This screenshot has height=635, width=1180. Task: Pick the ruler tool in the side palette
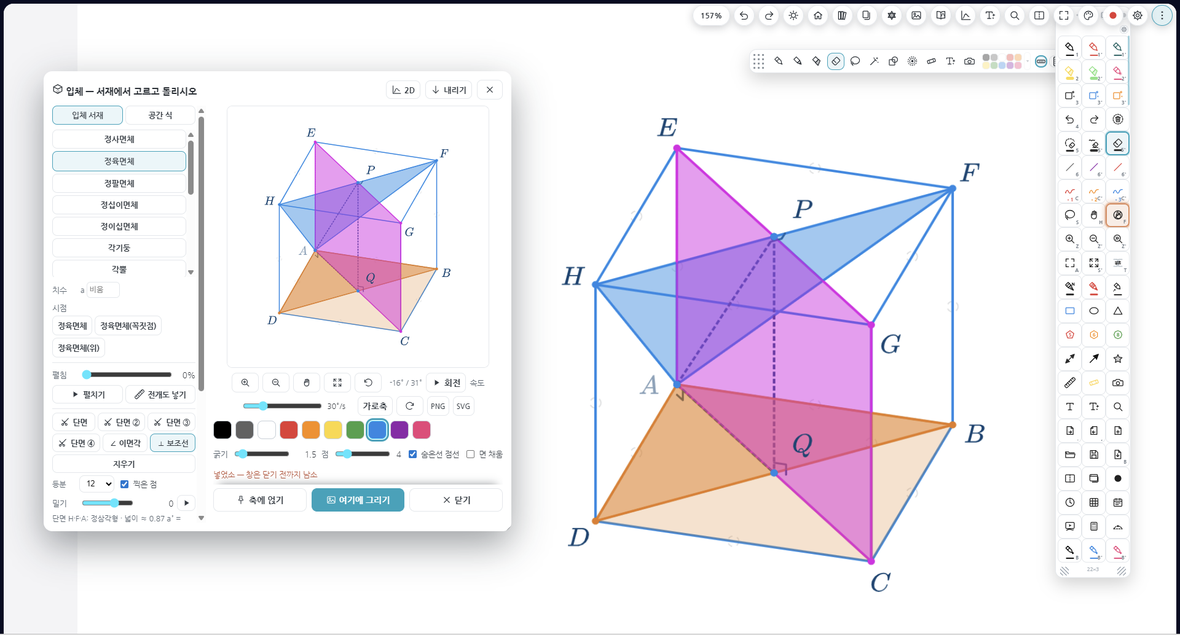(1069, 383)
